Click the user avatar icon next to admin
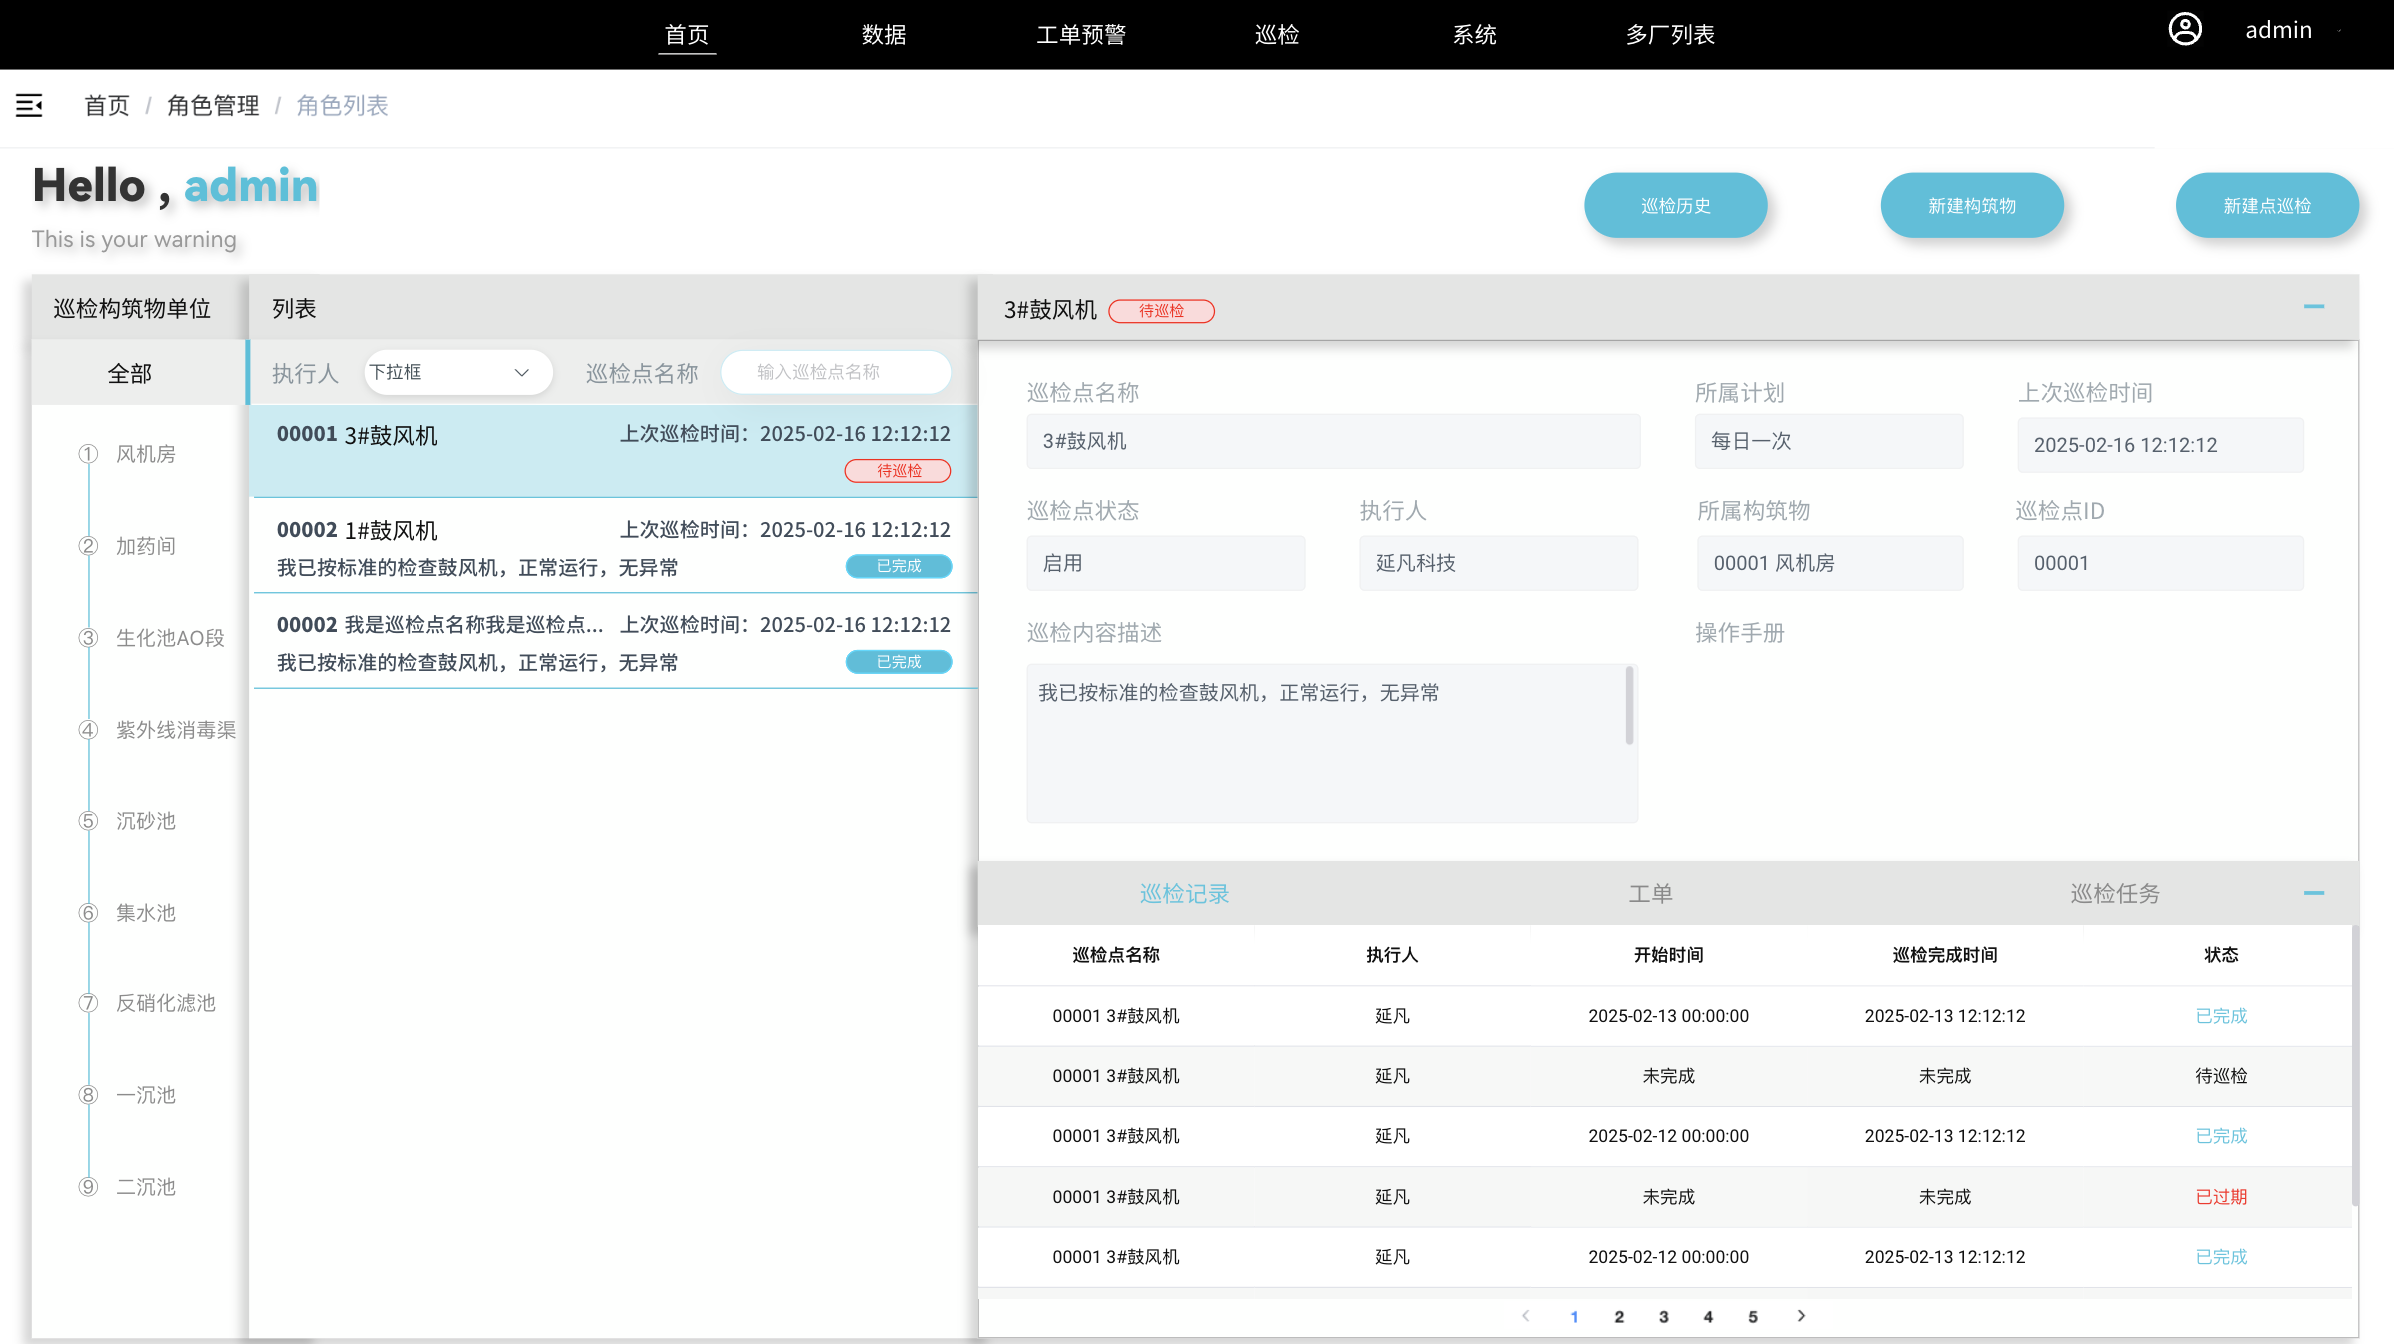 pos(2186,30)
